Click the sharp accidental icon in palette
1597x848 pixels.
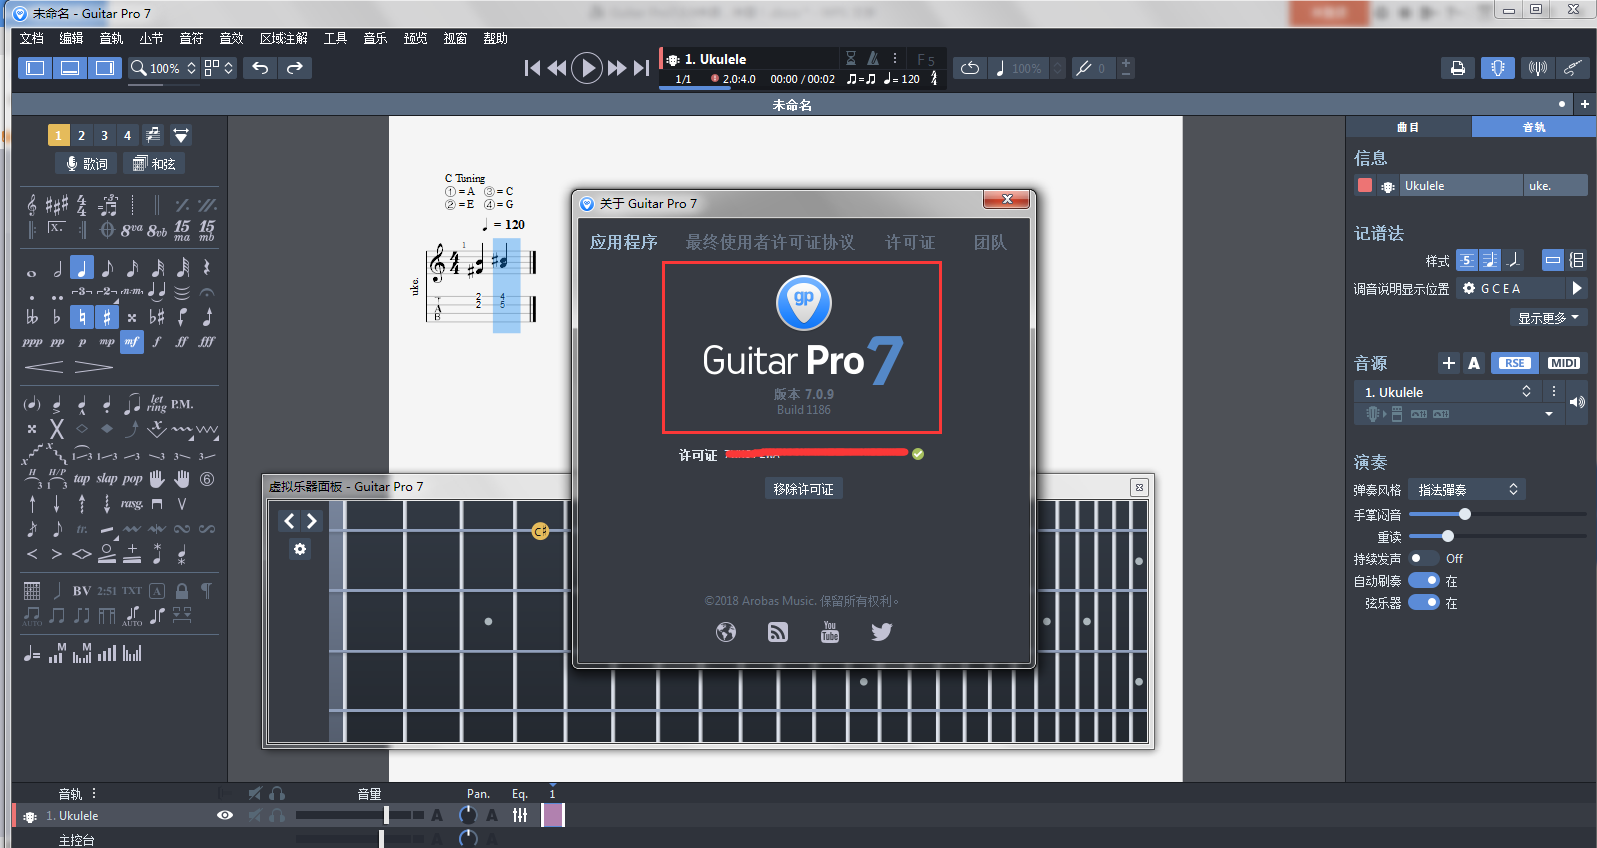click(107, 317)
